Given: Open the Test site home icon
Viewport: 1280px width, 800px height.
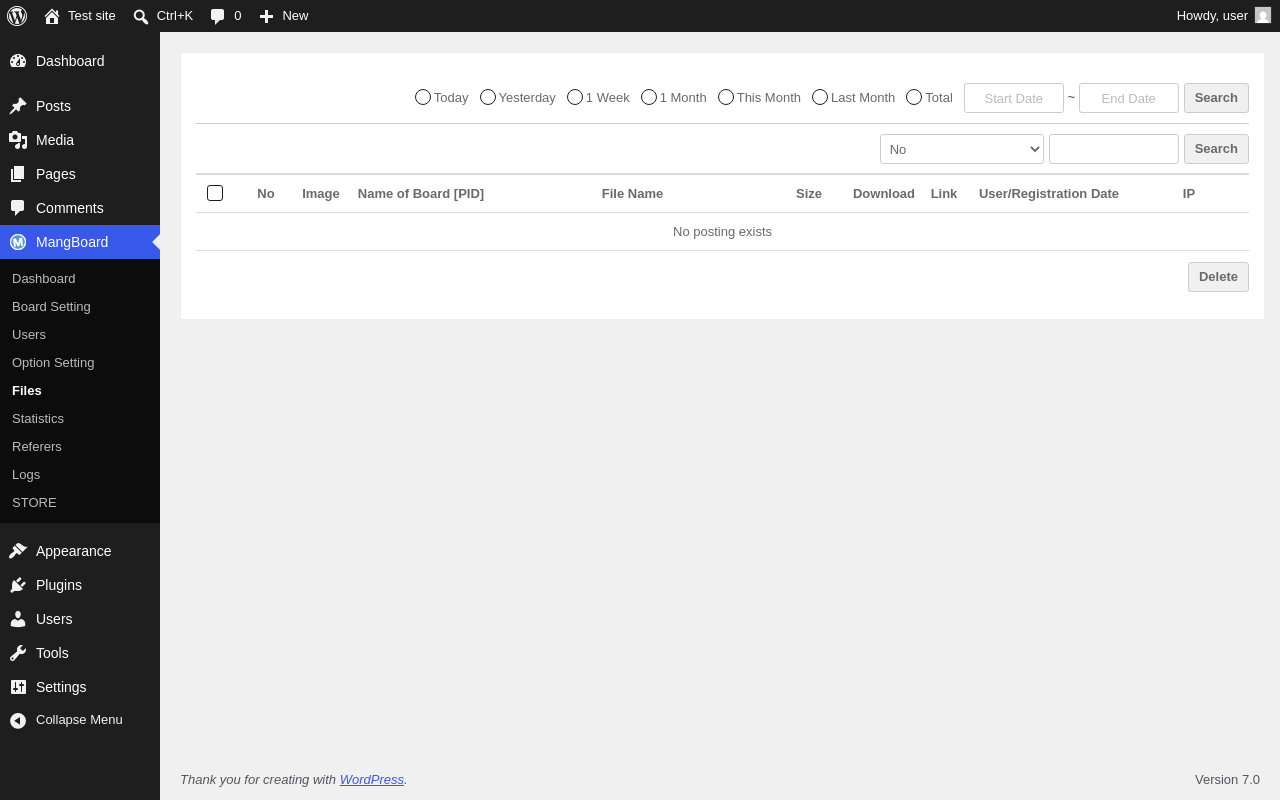Looking at the screenshot, I should 52,16.
